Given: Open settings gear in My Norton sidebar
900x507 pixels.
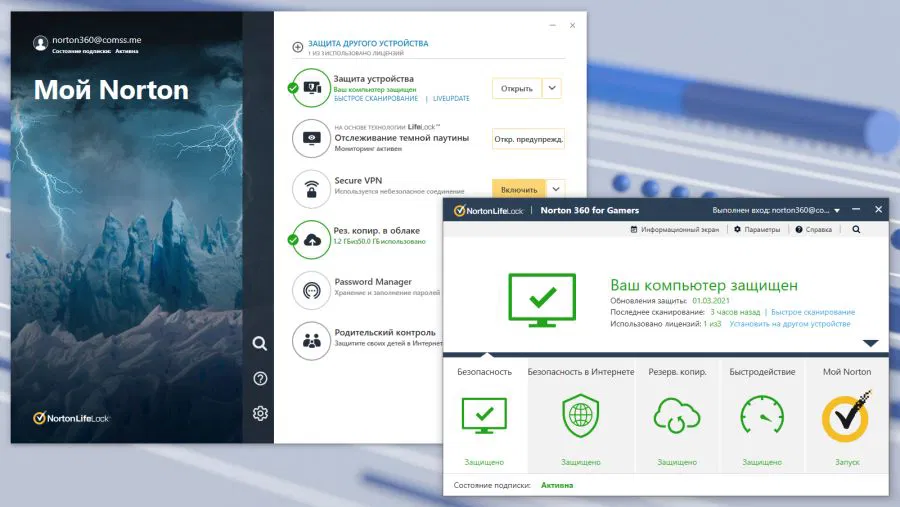Looking at the screenshot, I should click(260, 413).
